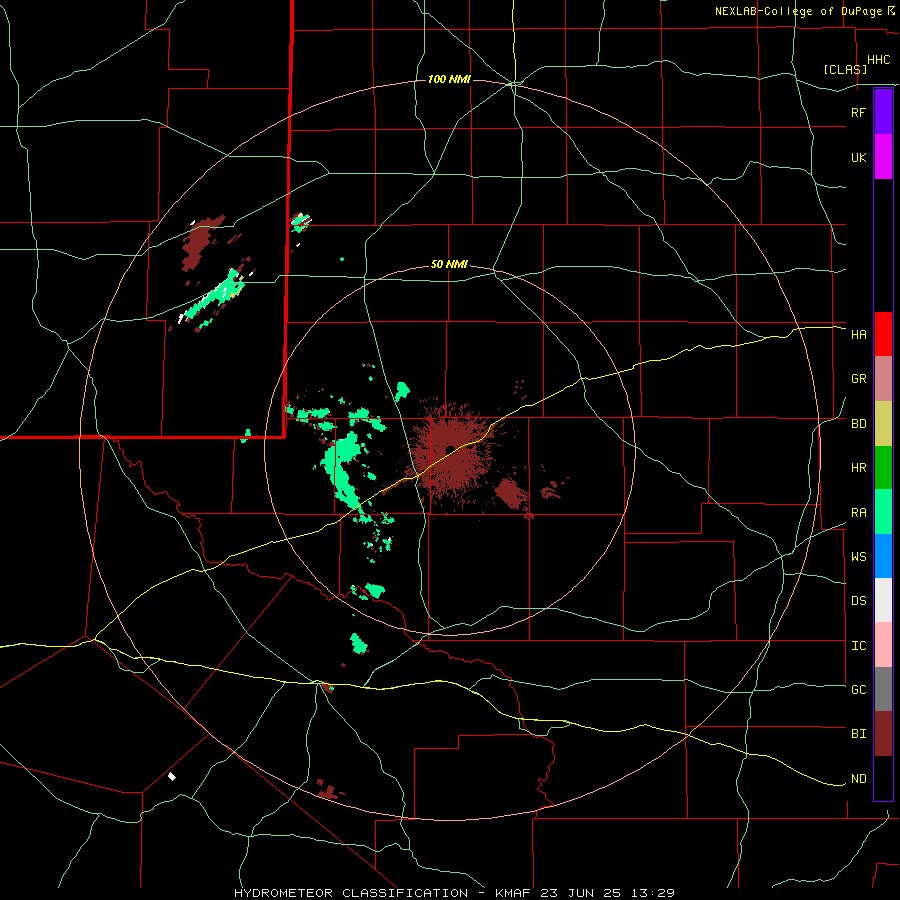
Task: Click the yellow BD big drops swatch
Action: (883, 424)
